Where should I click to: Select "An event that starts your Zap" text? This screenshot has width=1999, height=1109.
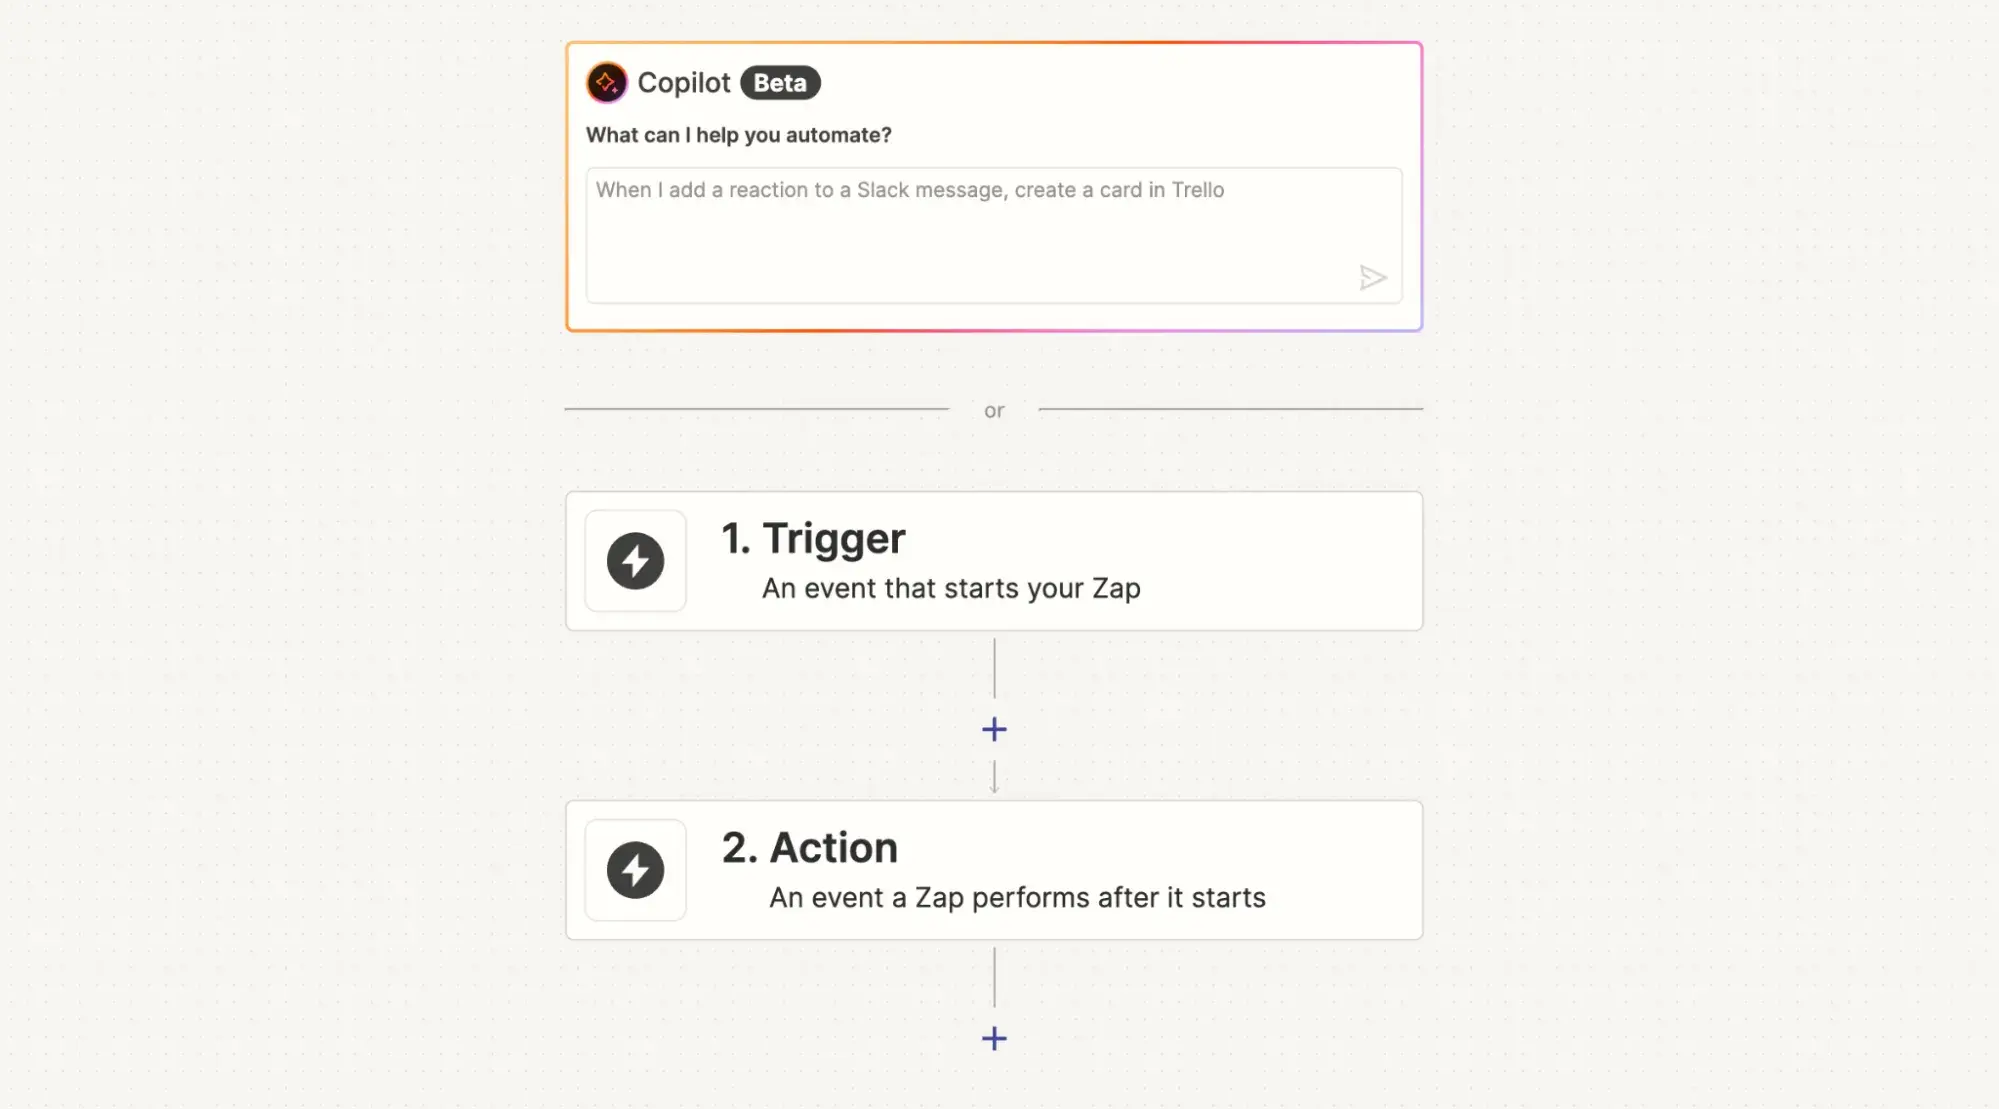[951, 588]
